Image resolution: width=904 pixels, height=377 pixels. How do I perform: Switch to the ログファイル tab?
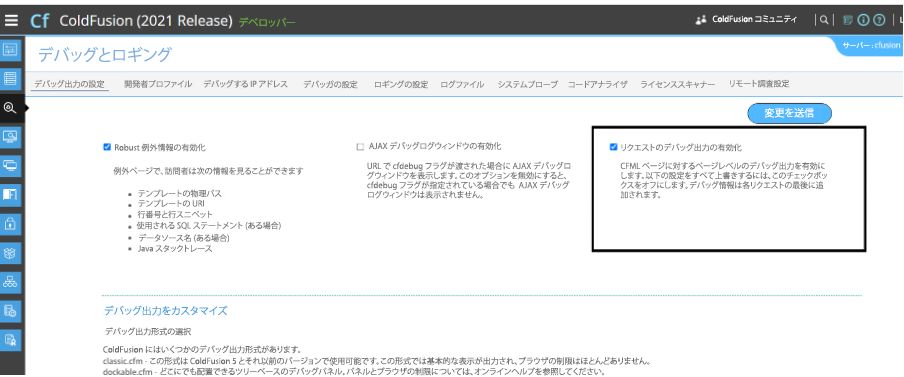pos(462,84)
